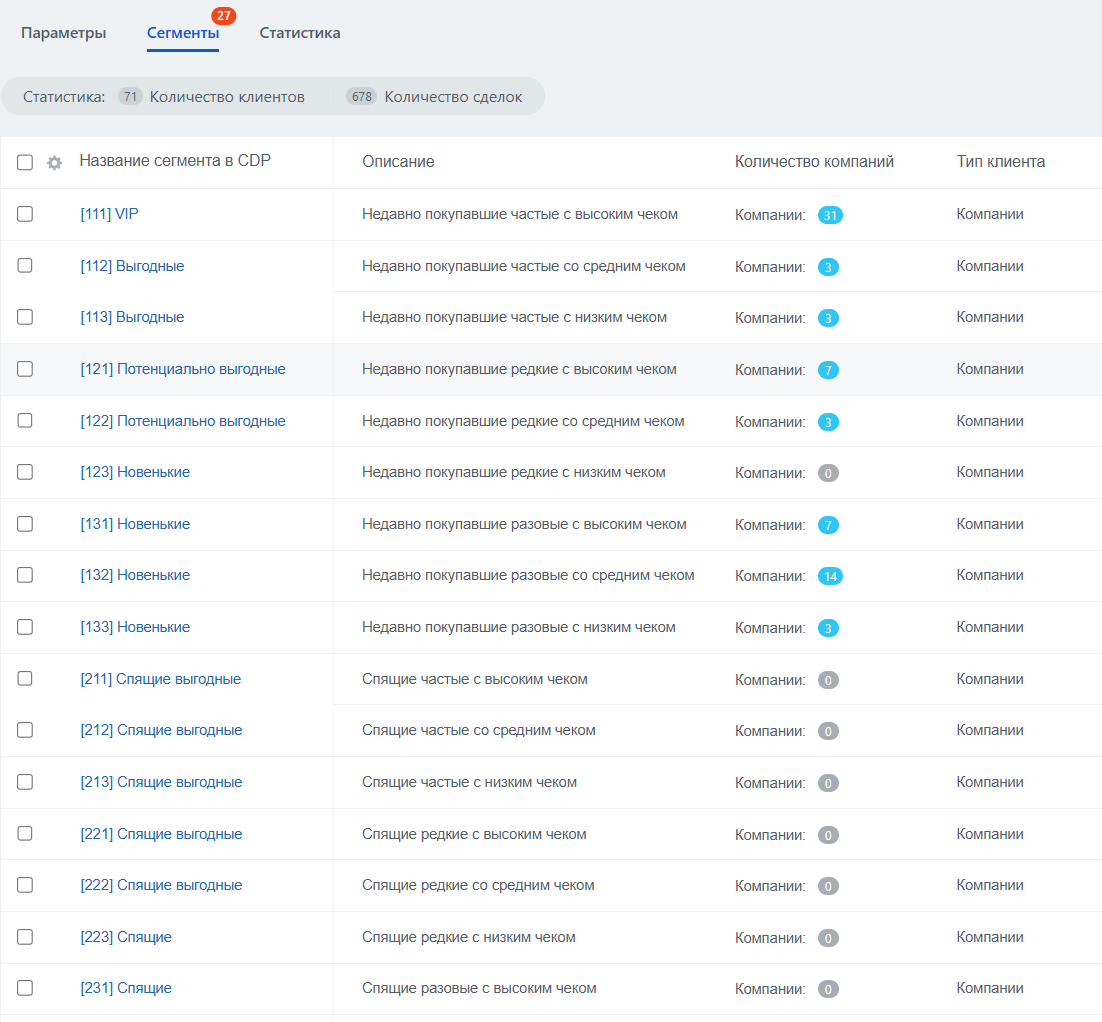Click the Тип клиента value for [113] Выгодные
The width and height of the screenshot is (1102, 1022).
[x=990, y=317]
